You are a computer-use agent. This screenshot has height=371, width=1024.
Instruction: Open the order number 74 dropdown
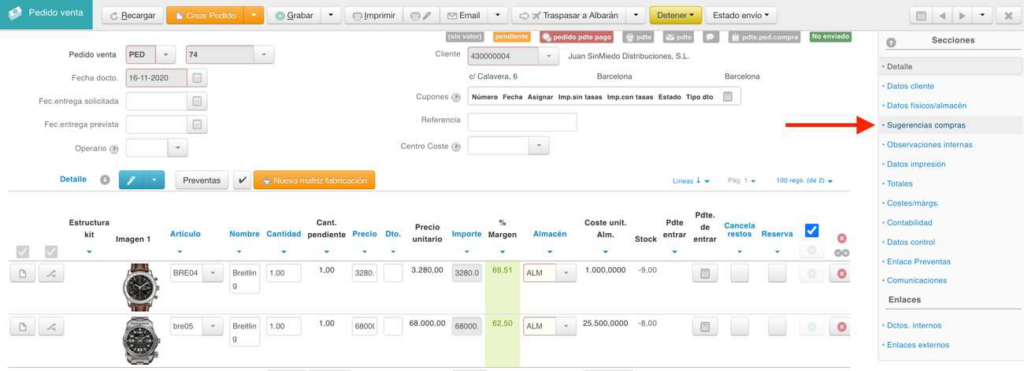point(264,55)
